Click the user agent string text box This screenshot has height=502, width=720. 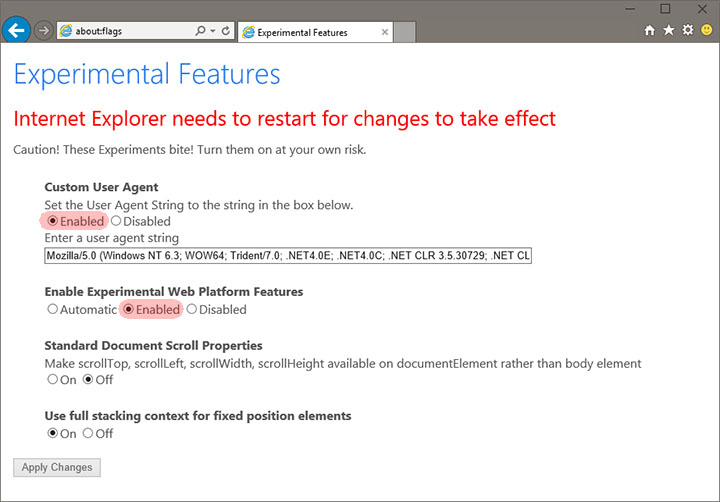pos(288,256)
